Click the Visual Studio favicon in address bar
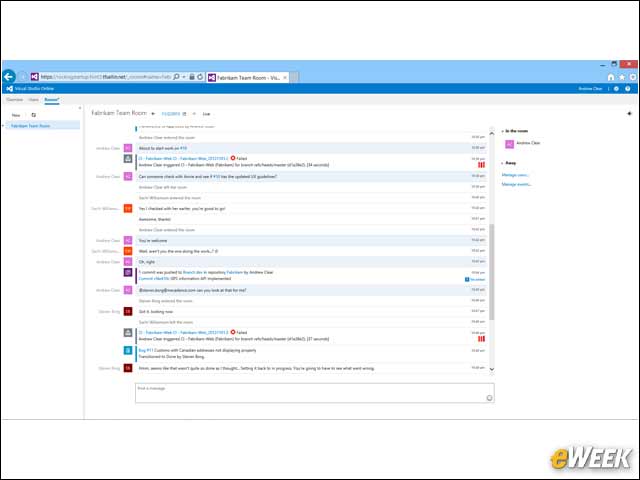 (x=35, y=77)
